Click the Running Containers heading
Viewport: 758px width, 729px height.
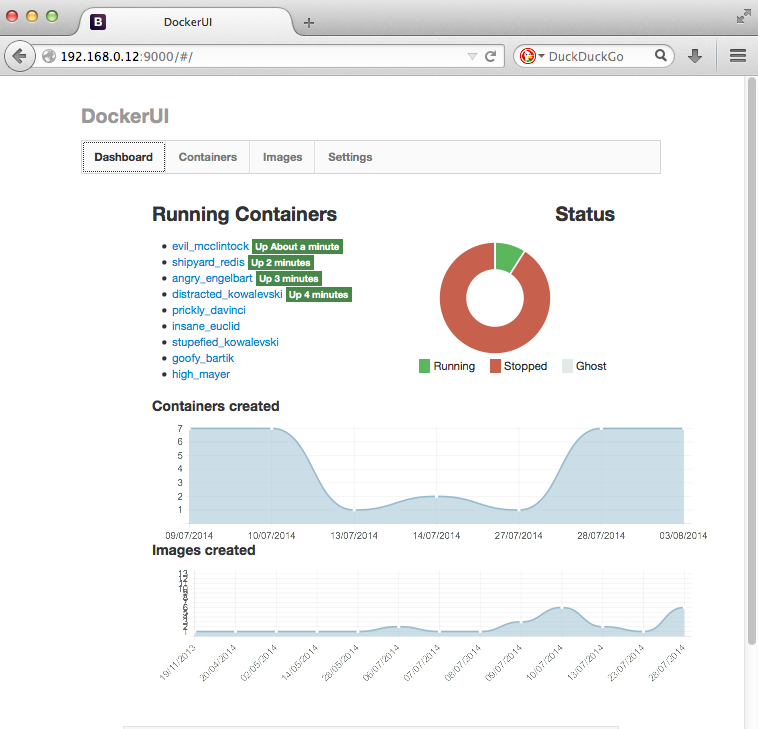tap(244, 214)
